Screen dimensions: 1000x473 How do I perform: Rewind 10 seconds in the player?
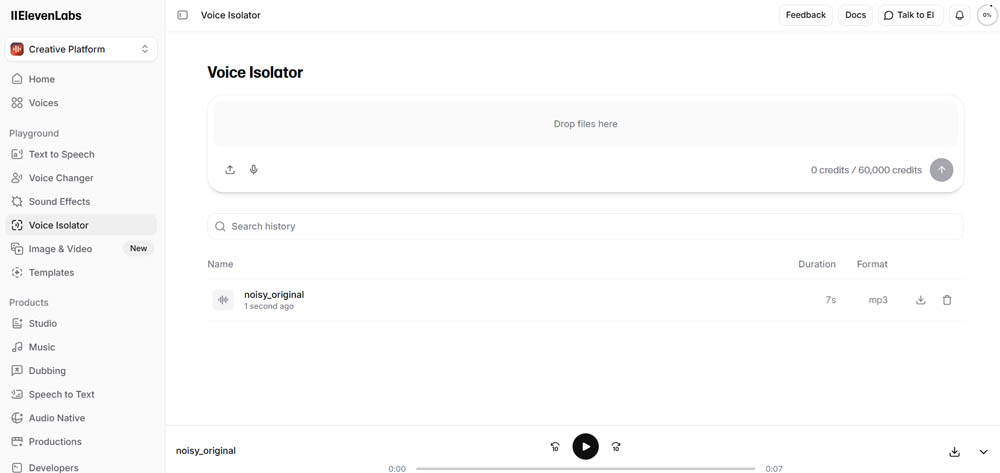click(x=555, y=447)
